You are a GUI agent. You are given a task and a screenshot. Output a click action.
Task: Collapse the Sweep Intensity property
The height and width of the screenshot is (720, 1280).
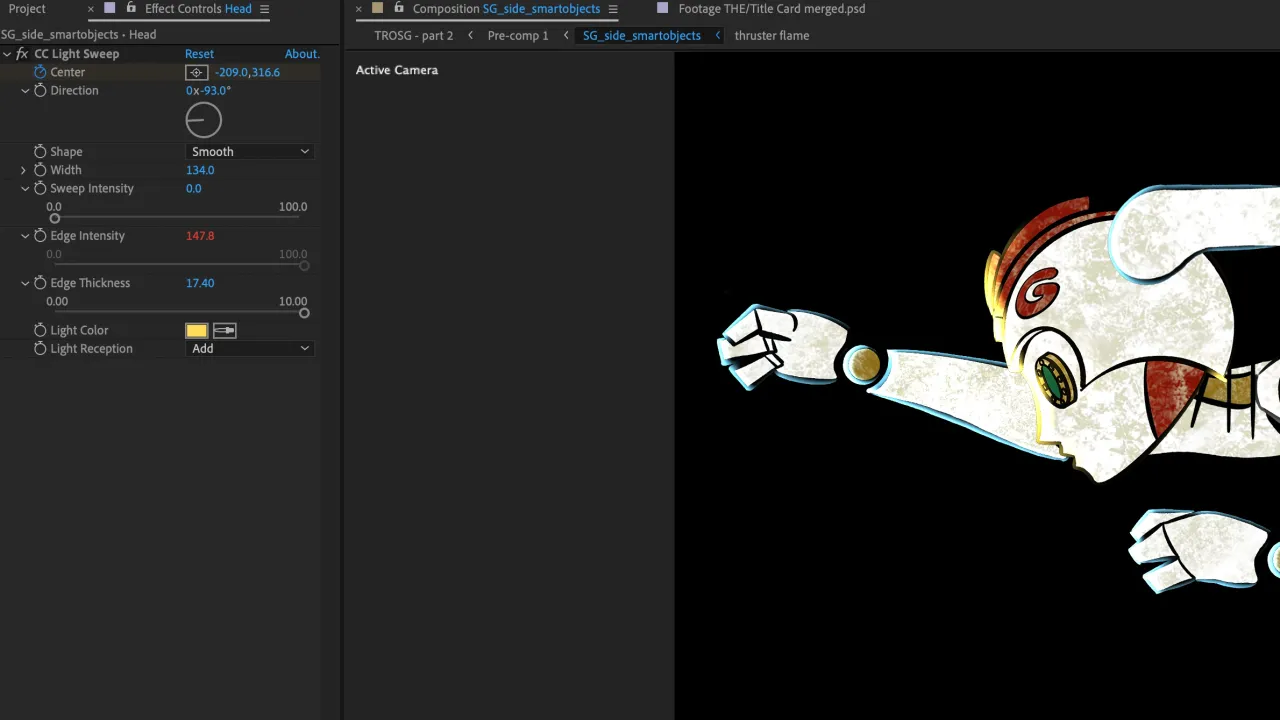25,188
